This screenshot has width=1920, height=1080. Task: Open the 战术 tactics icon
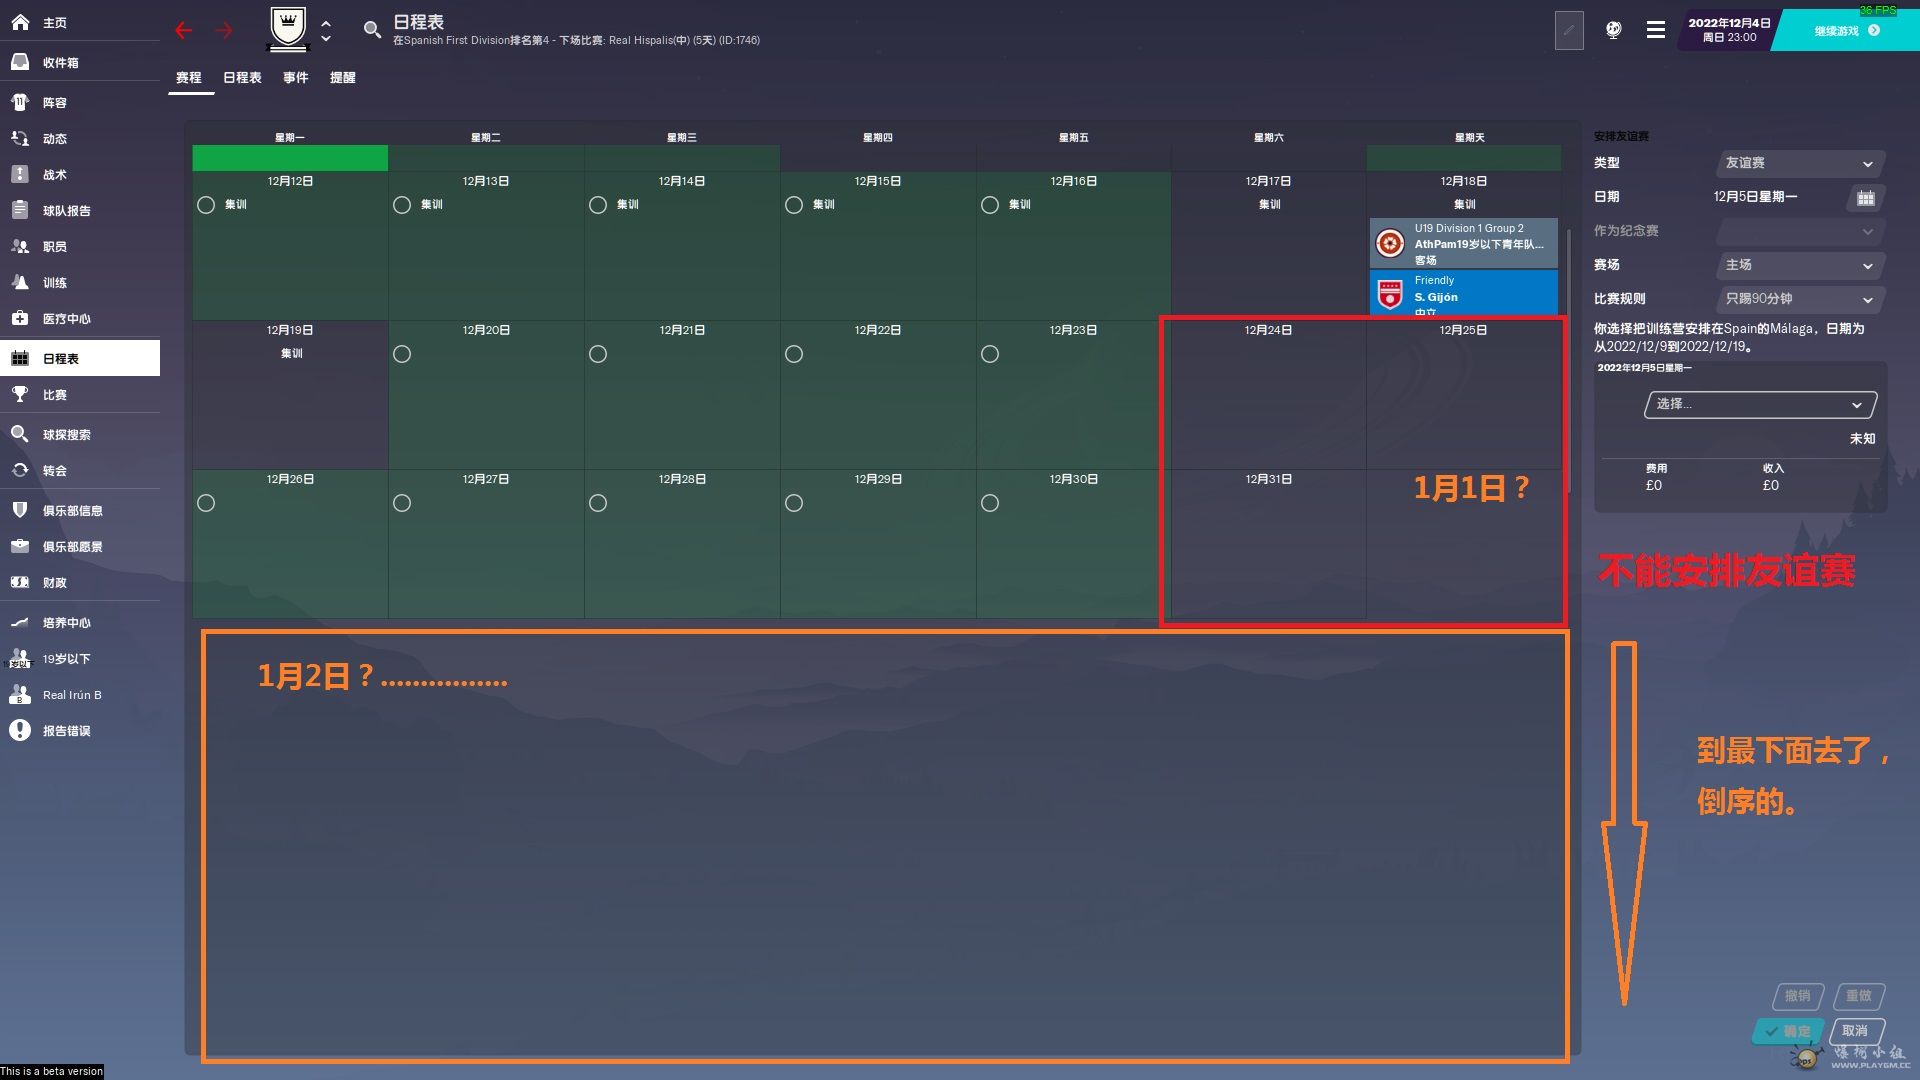[x=20, y=174]
